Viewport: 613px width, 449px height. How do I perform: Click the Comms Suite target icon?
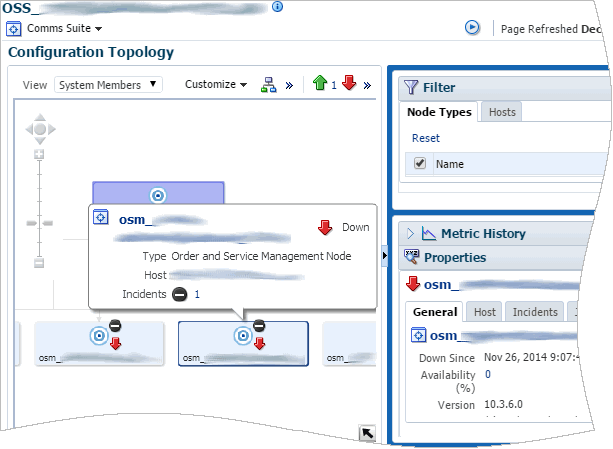14,29
